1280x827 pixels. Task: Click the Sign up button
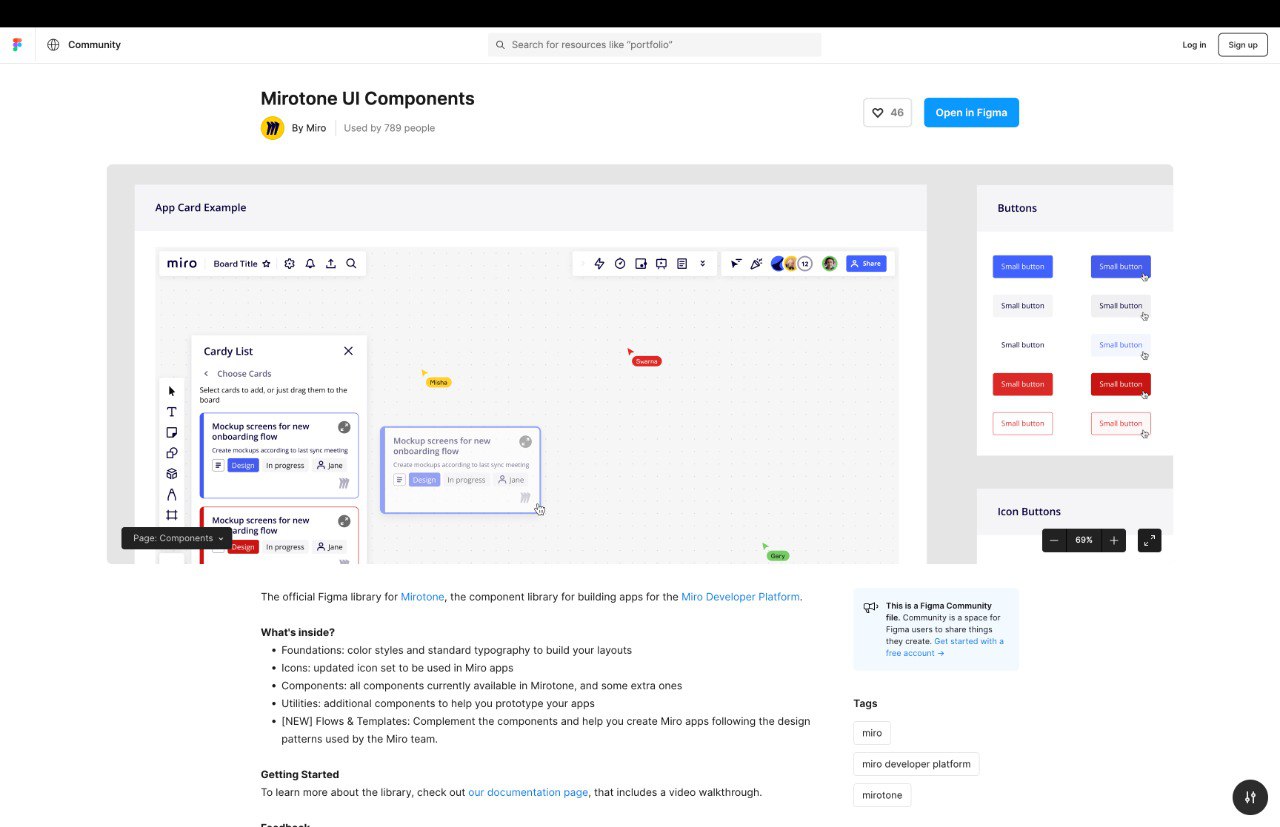point(1242,45)
